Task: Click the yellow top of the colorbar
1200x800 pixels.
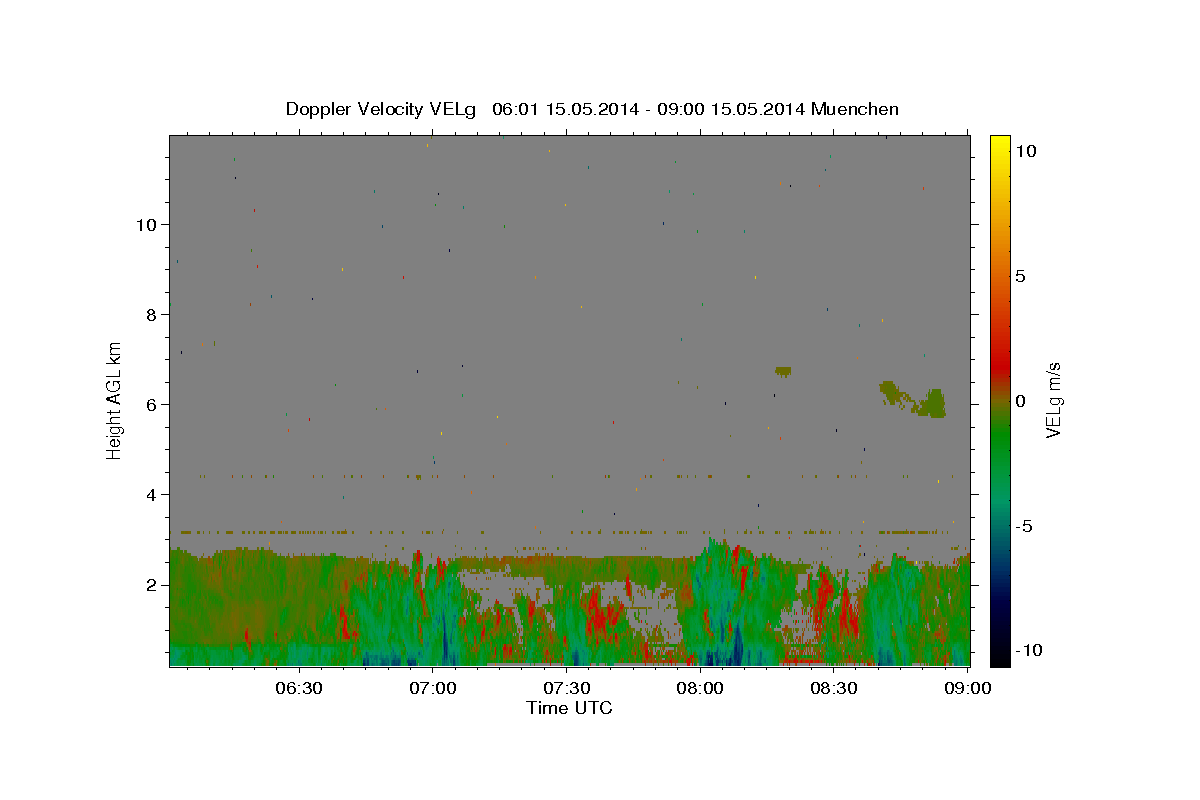Action: [x=999, y=143]
